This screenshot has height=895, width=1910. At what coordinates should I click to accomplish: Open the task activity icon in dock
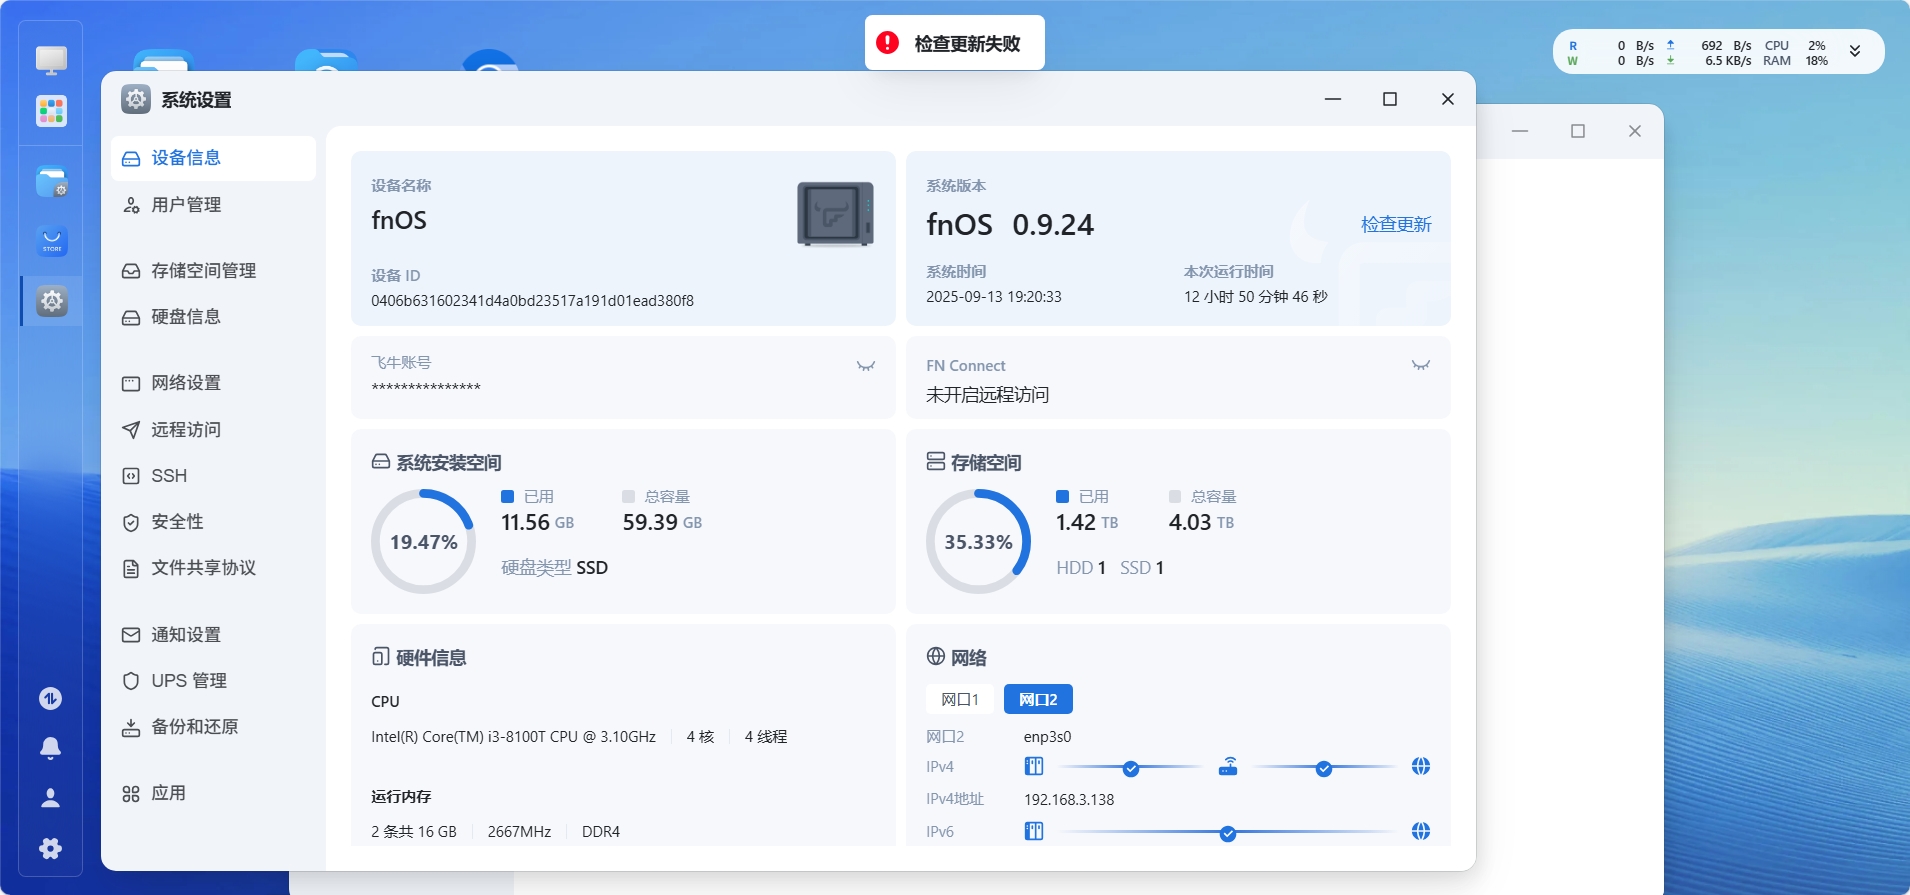tap(50, 698)
